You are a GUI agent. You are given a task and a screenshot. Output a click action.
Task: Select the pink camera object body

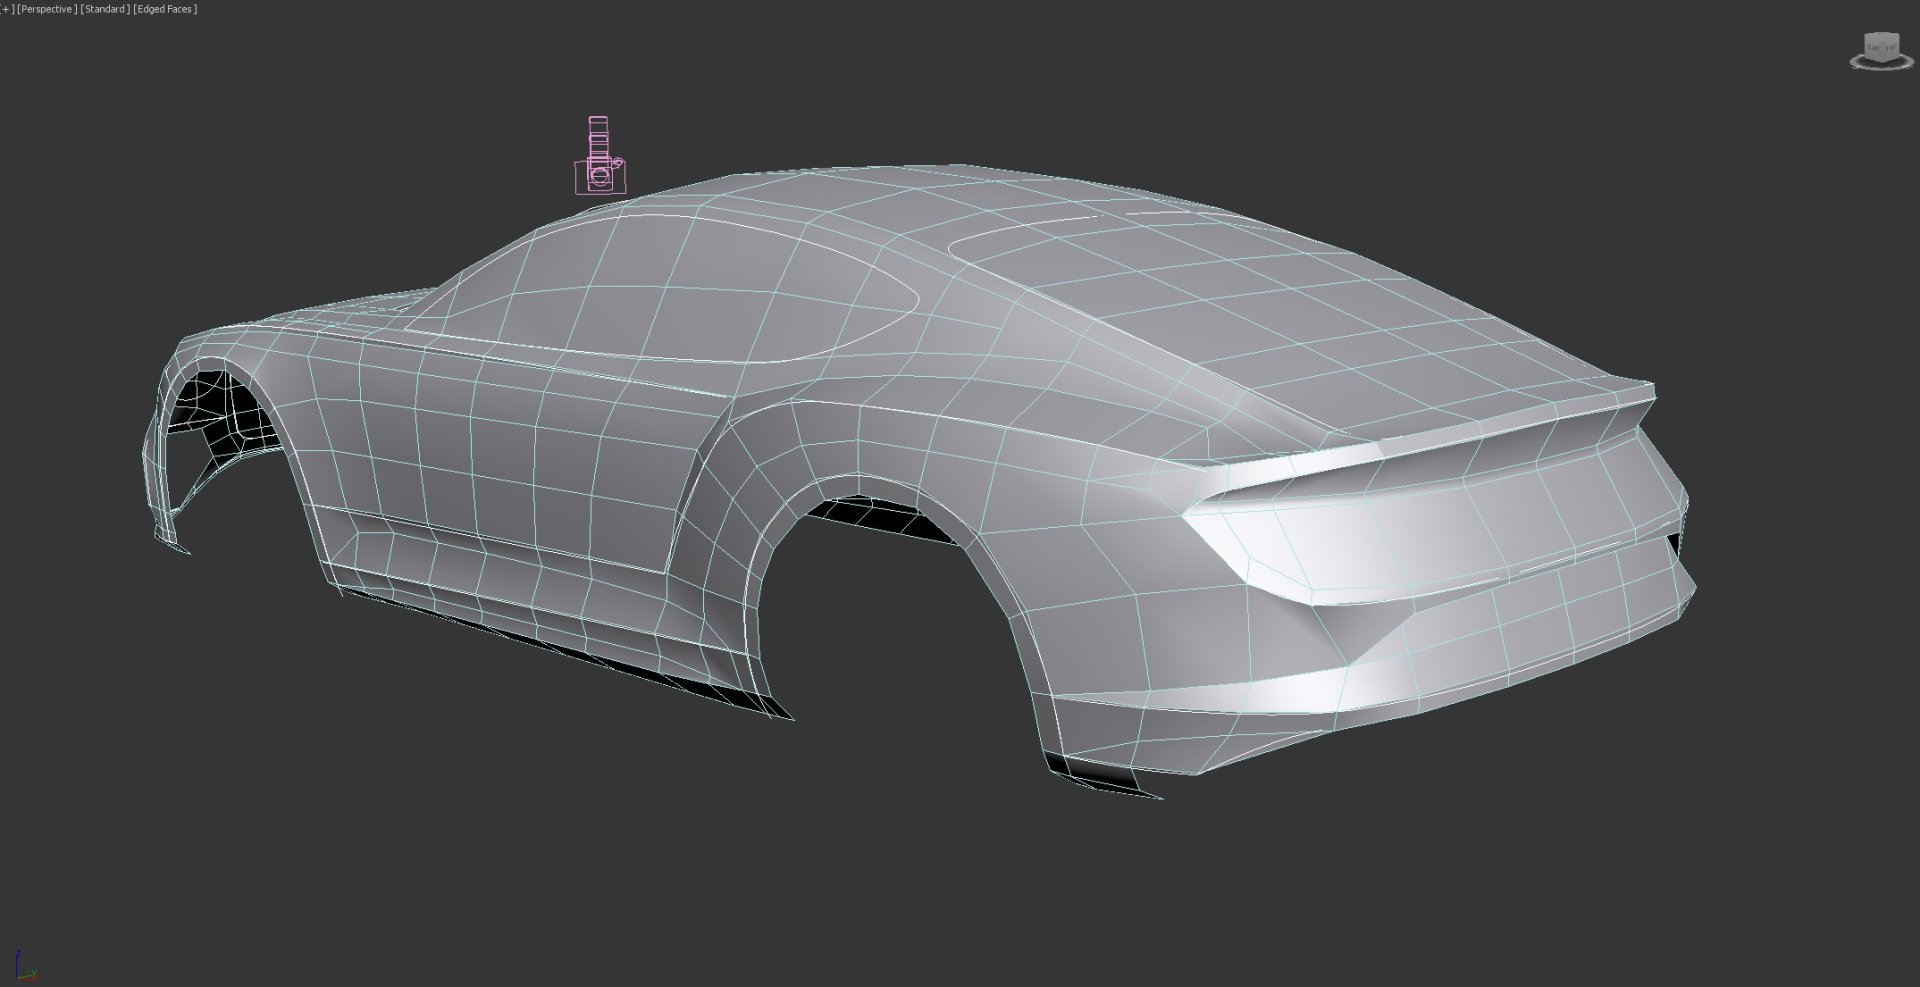(x=601, y=177)
